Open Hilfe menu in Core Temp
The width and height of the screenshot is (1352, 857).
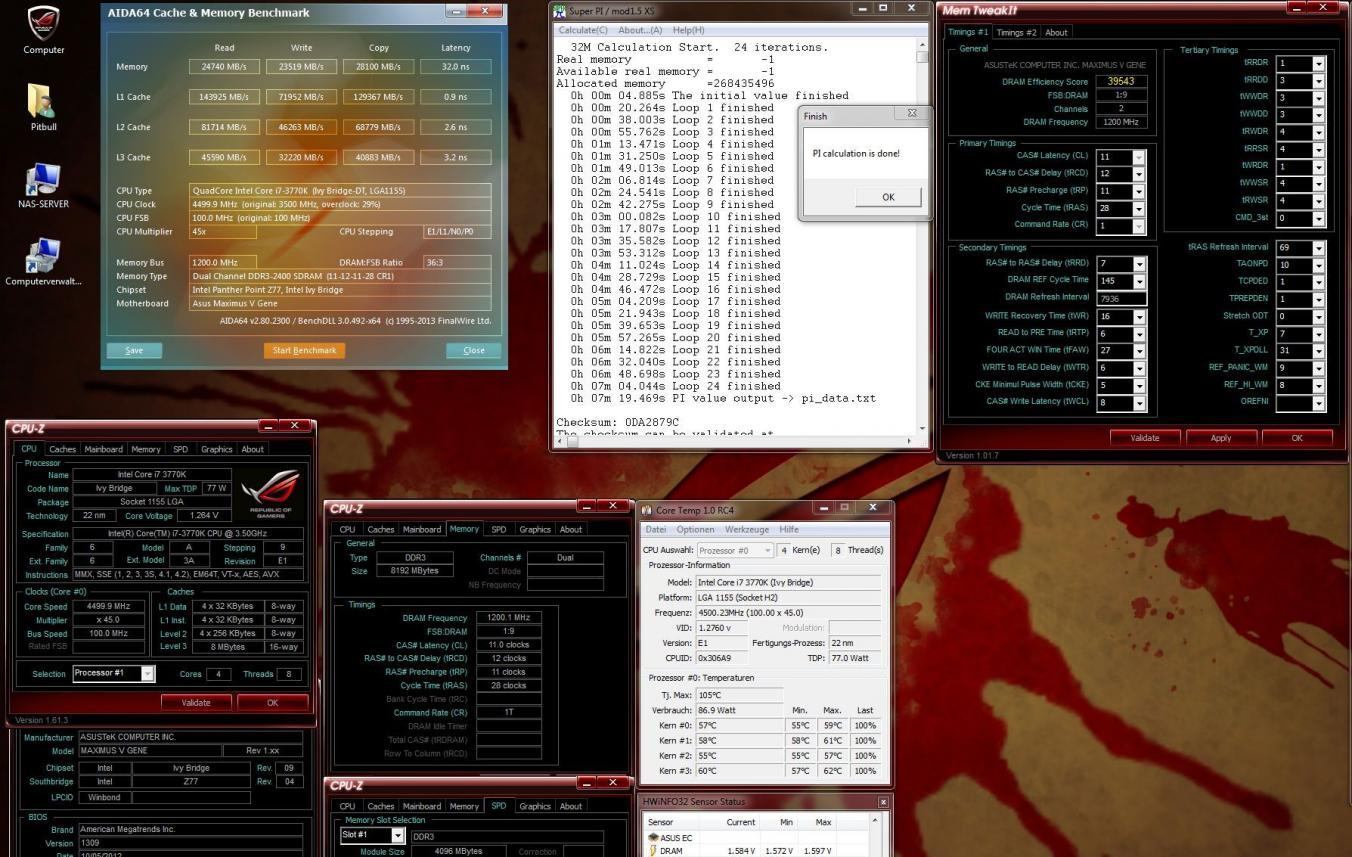tap(789, 529)
